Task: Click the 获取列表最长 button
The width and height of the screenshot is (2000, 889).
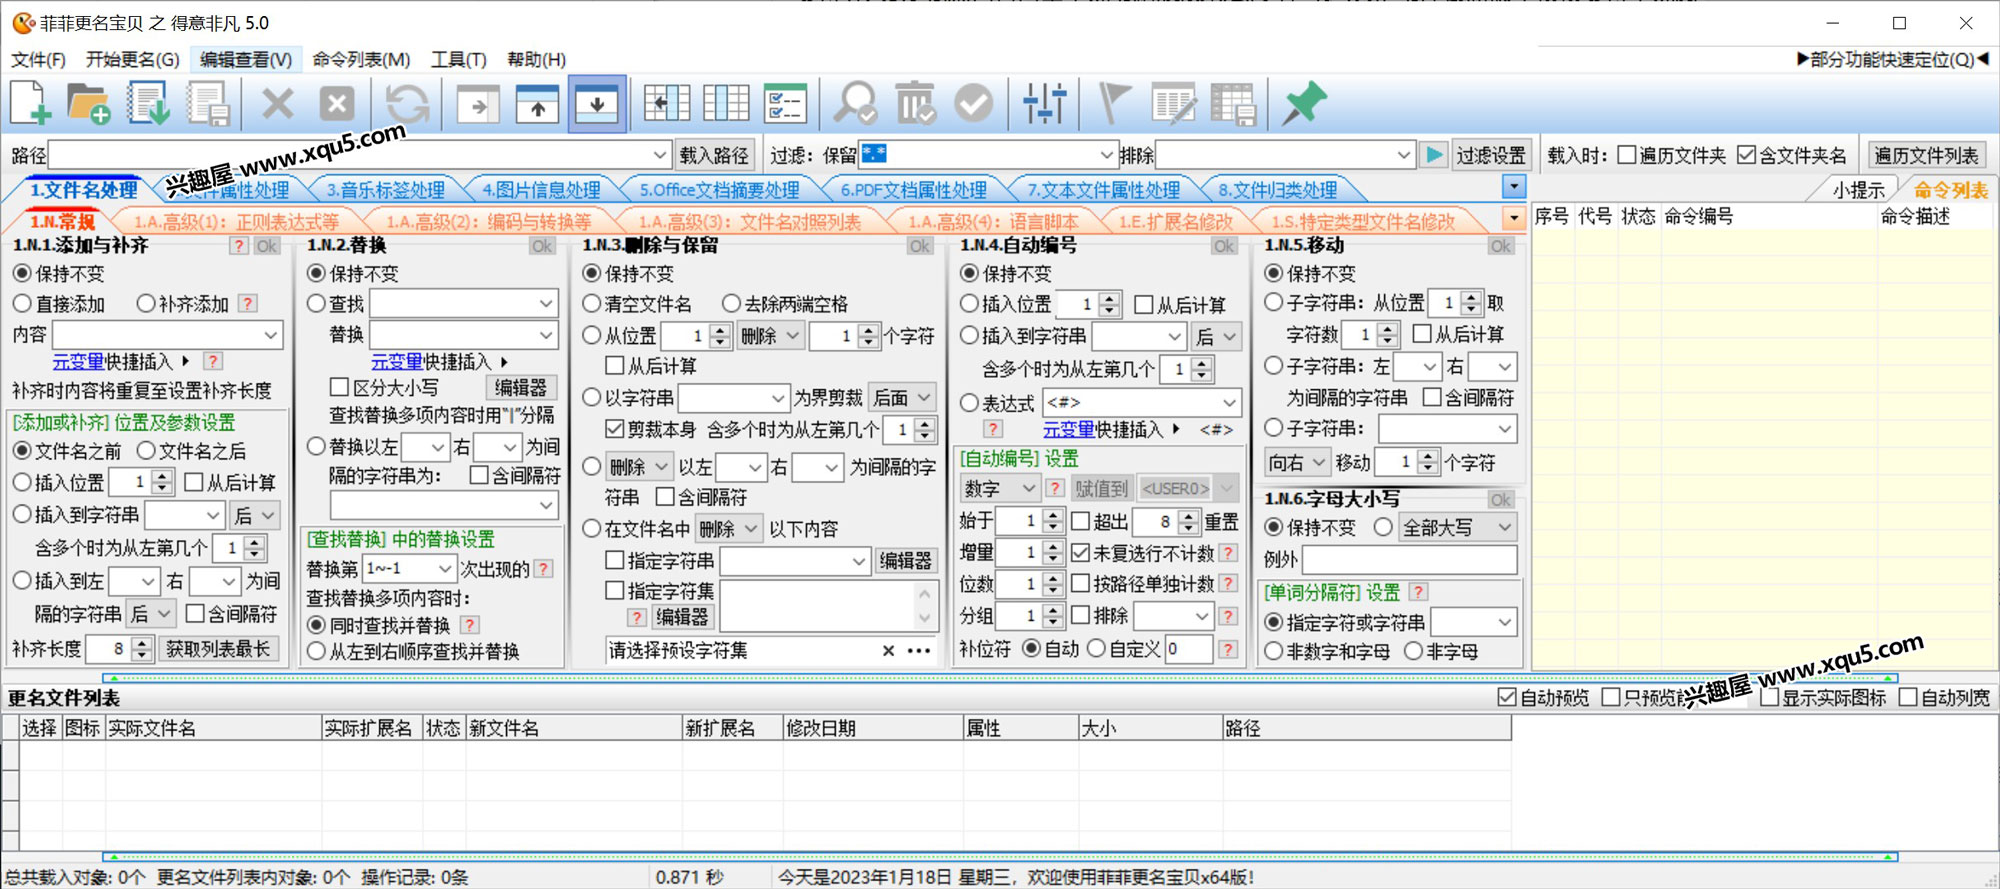Action: (x=218, y=649)
